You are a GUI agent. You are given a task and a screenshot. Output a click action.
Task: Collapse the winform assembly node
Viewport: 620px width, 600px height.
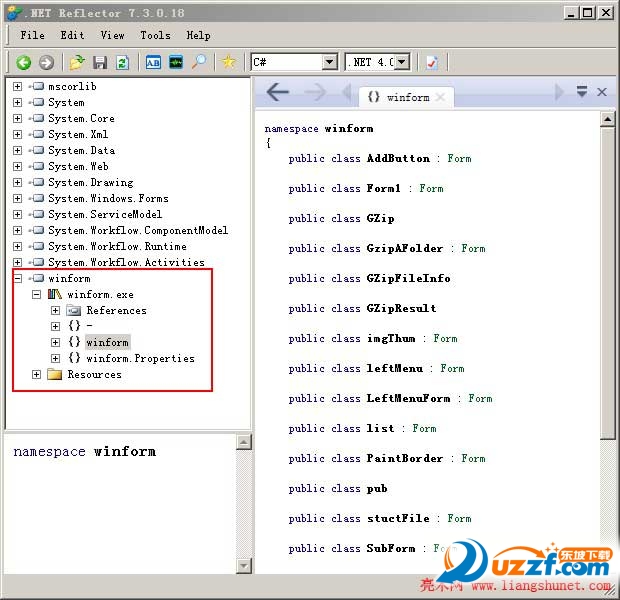coord(17,278)
